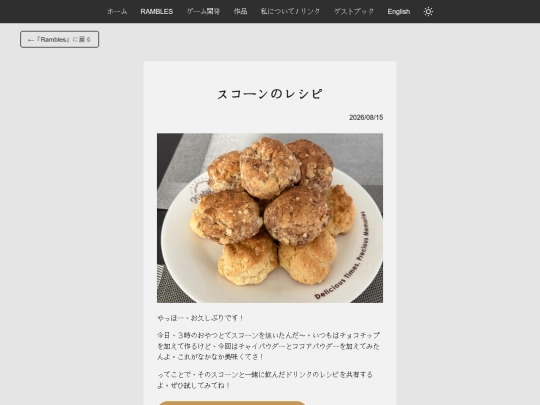Click the スコーンのレシピ article title
Viewport: 540px width, 405px height.
[270, 94]
